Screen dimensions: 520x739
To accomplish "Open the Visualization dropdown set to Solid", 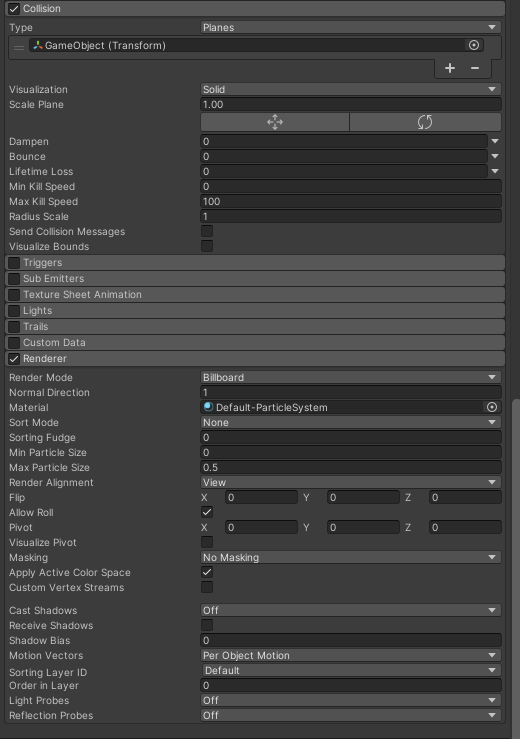I will point(351,89).
